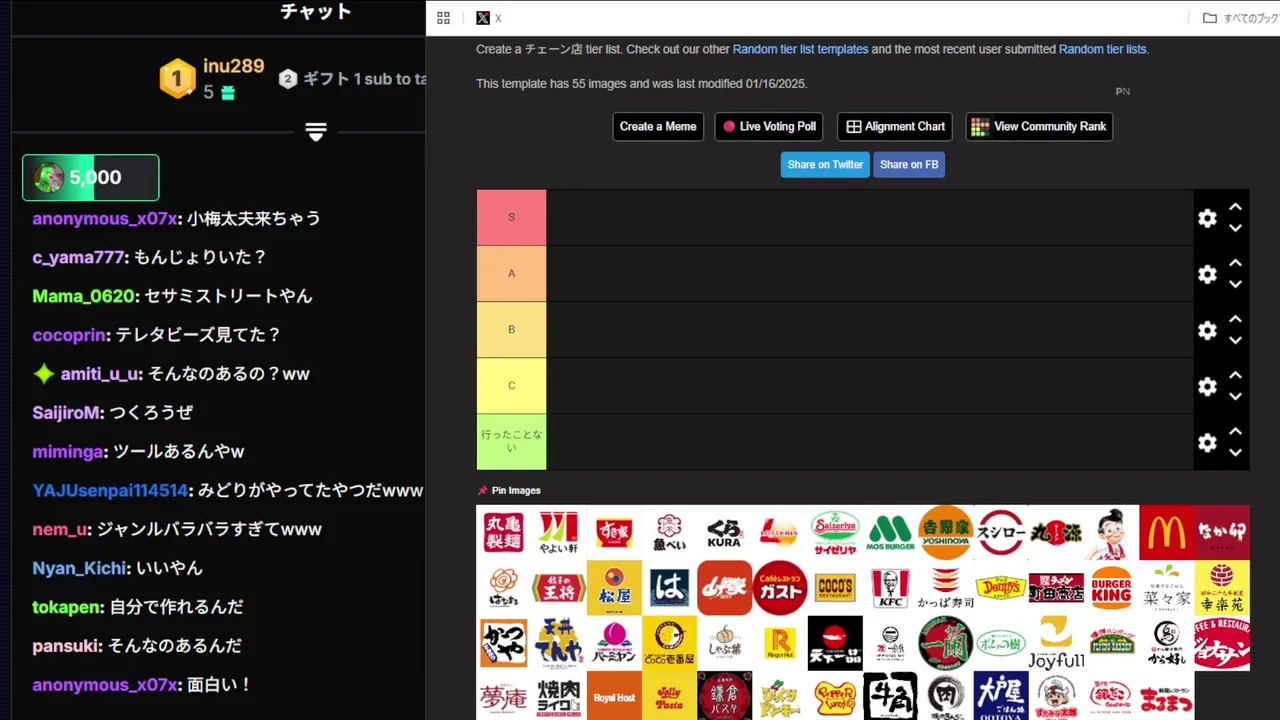Open the Random tier list templates link
Viewport: 1280px width, 720px height.
tap(800, 49)
